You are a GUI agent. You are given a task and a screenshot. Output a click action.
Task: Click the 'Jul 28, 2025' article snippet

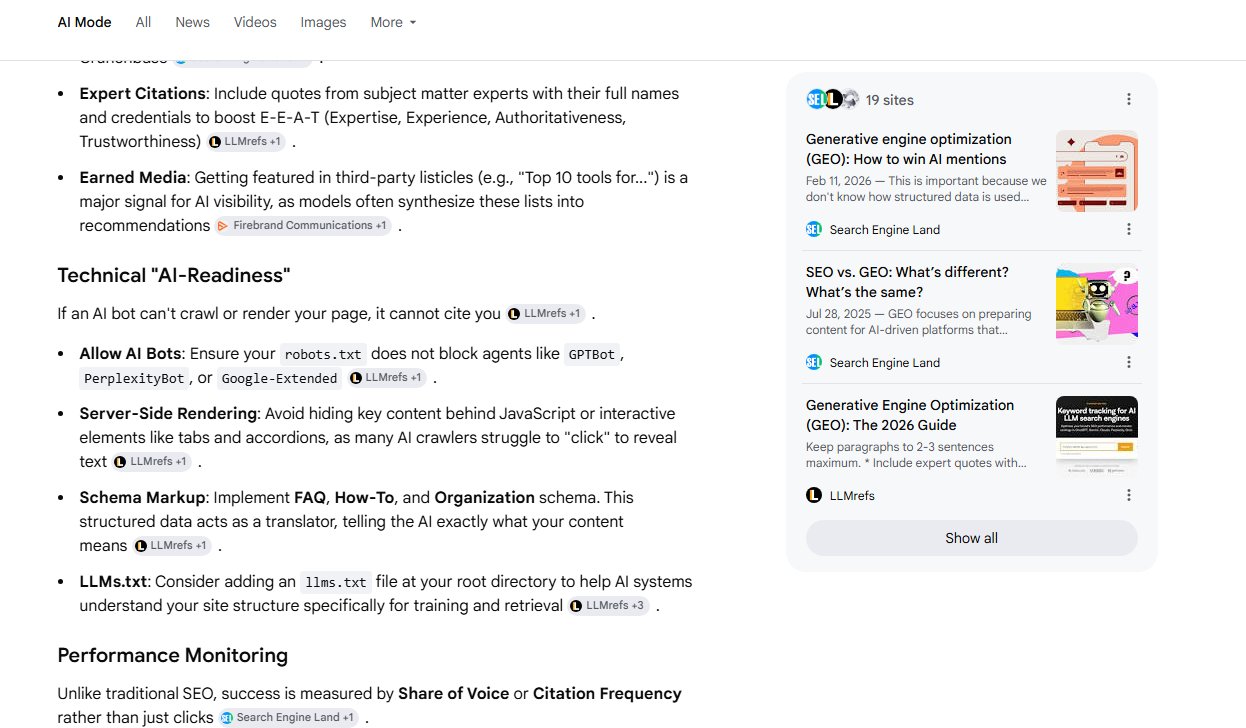(919, 322)
